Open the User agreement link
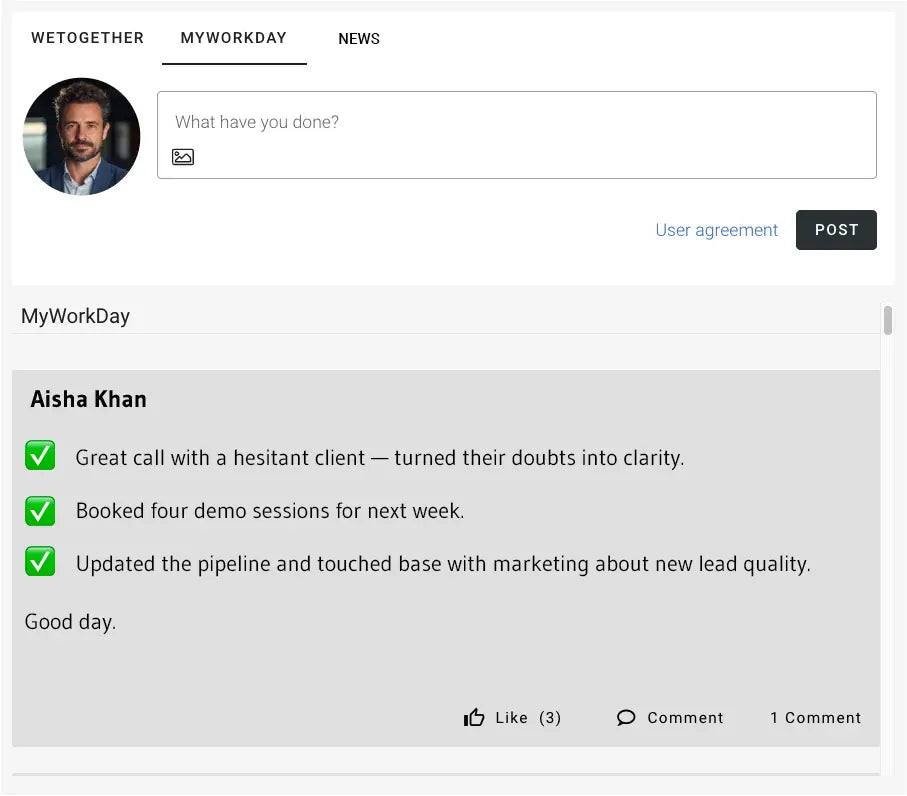The width and height of the screenshot is (907, 796). coord(716,230)
